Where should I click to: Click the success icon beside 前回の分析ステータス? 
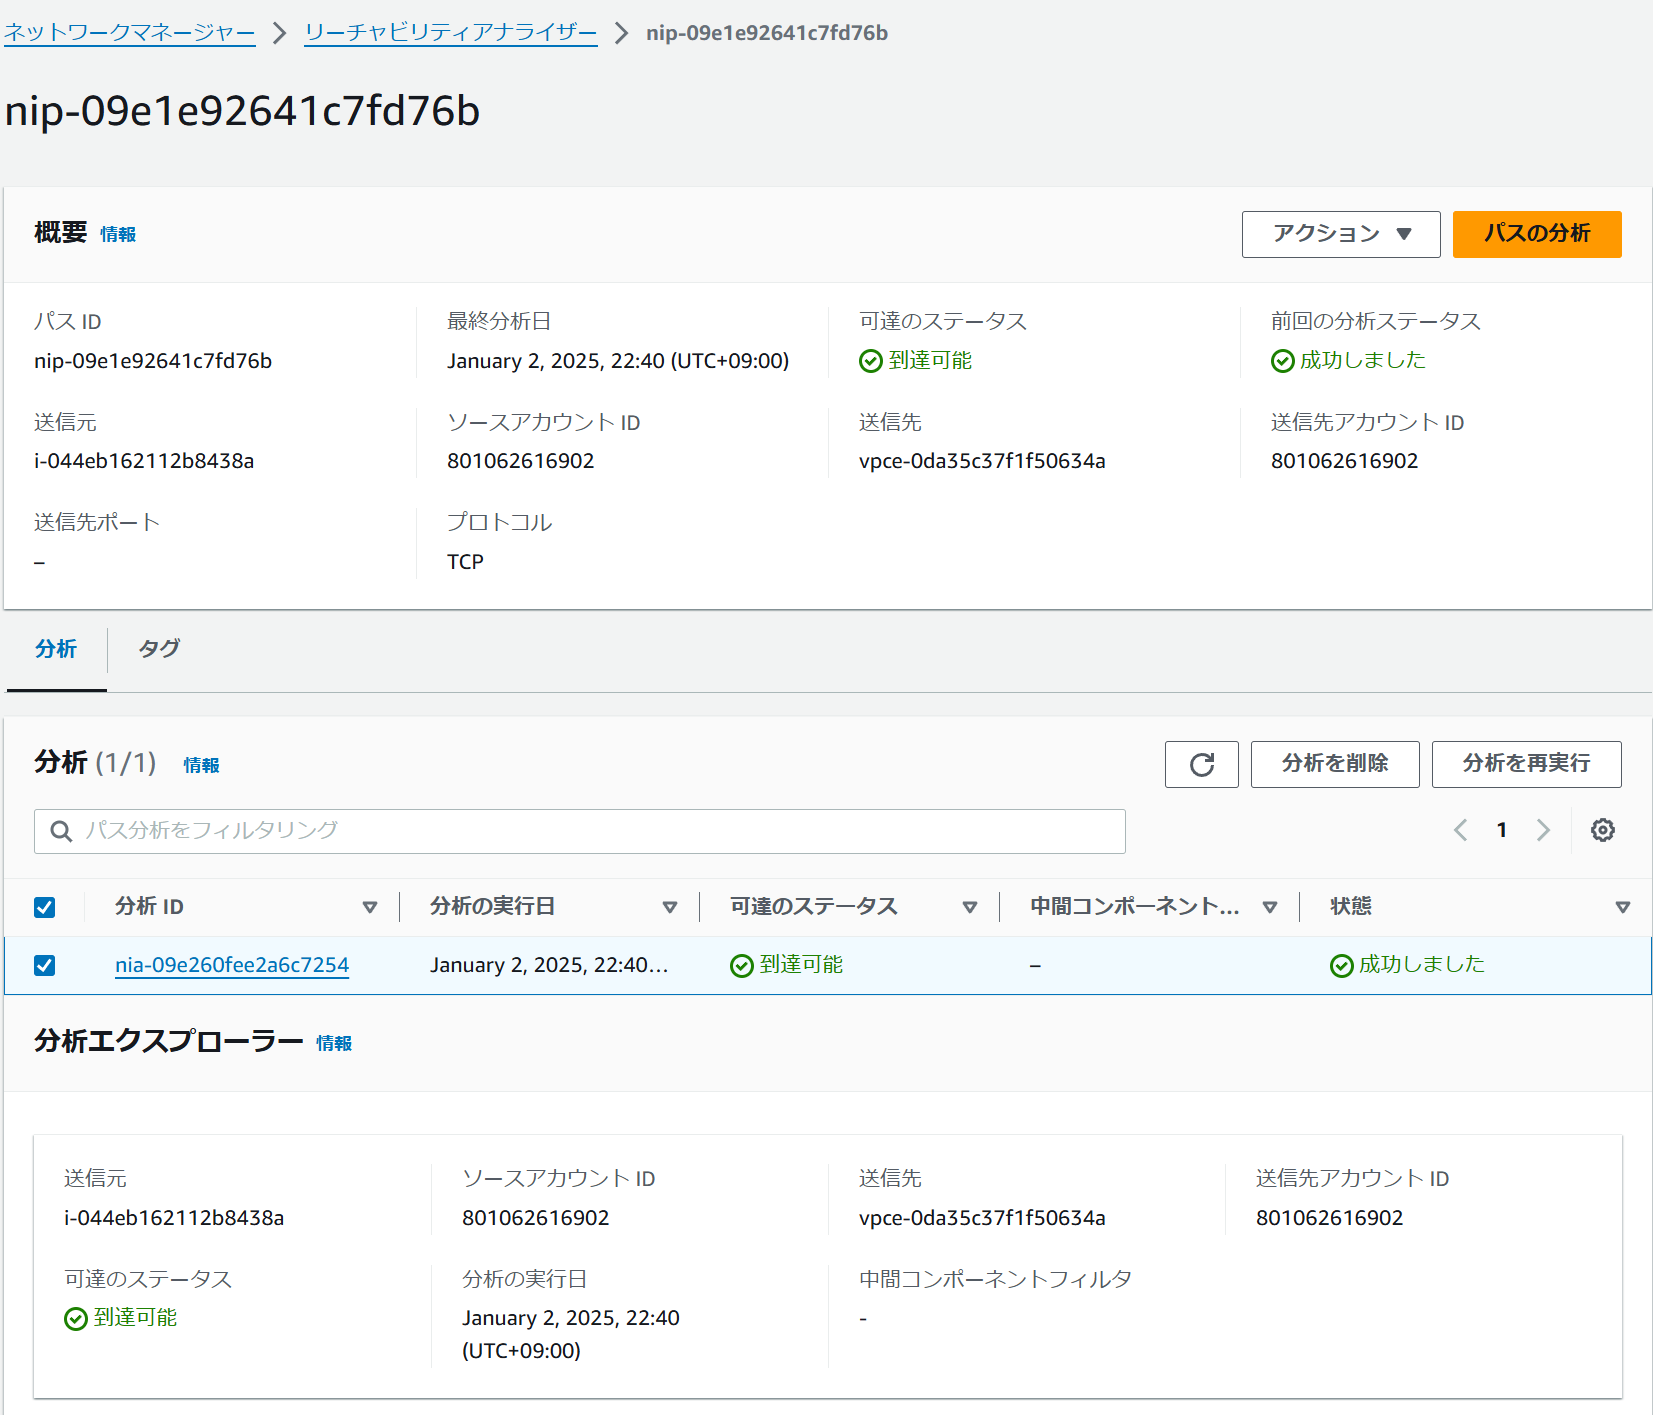coord(1282,361)
